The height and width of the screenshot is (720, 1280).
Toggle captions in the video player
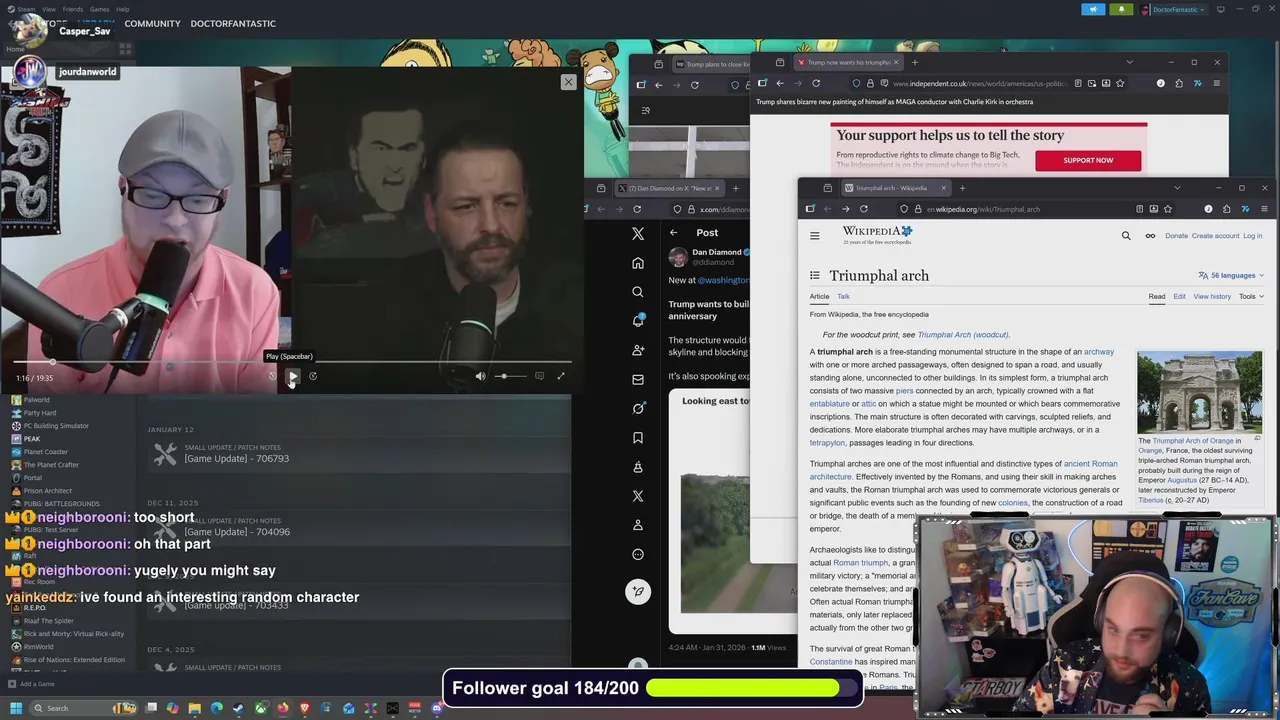539,376
